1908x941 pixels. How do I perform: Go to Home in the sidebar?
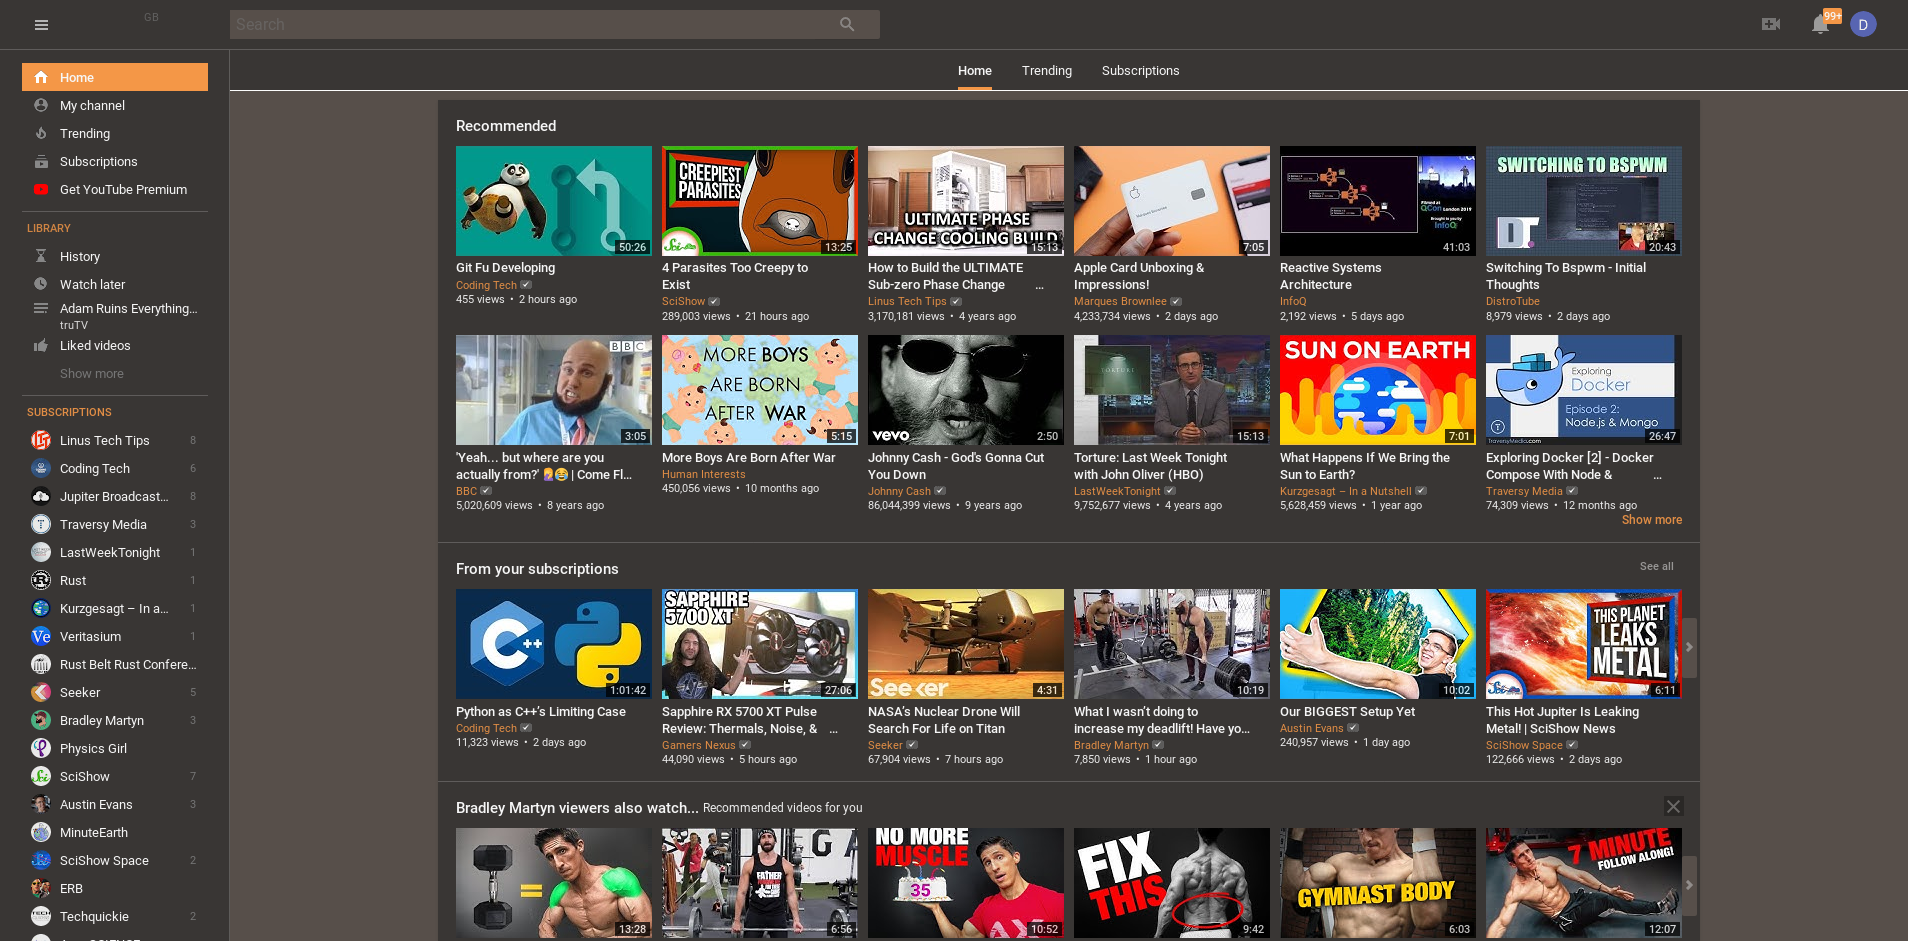pyautogui.click(x=115, y=77)
